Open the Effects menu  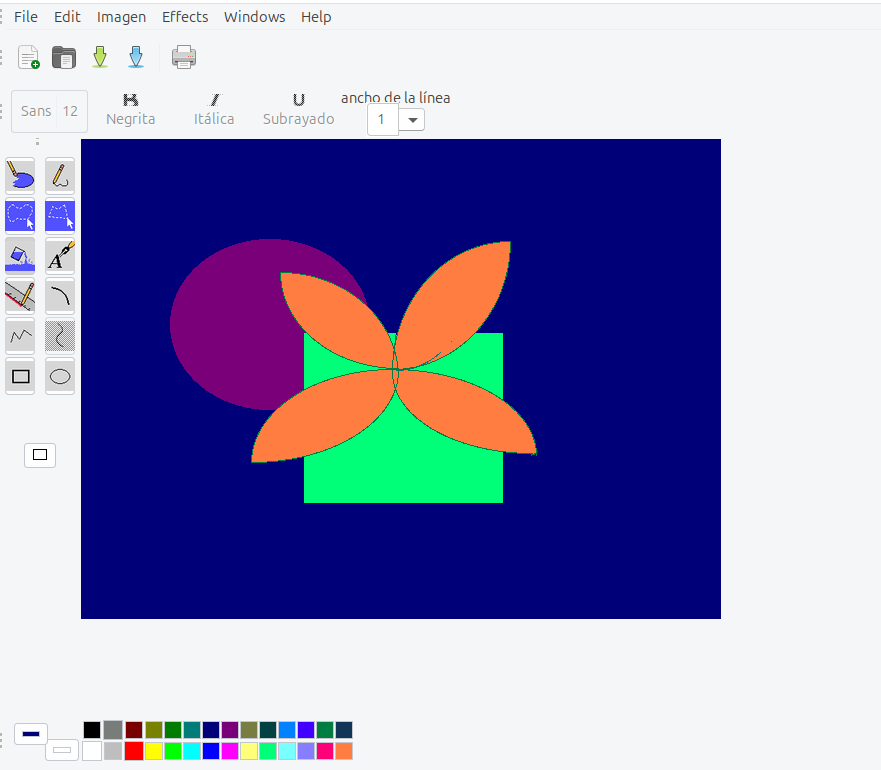point(185,17)
